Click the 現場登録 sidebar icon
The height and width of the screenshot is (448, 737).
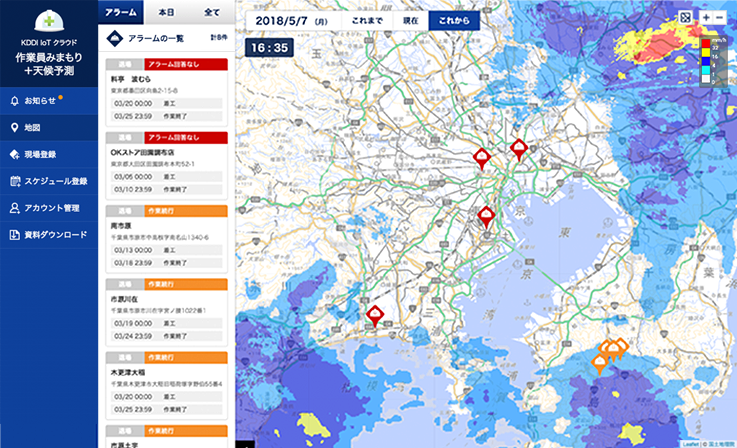[15, 154]
